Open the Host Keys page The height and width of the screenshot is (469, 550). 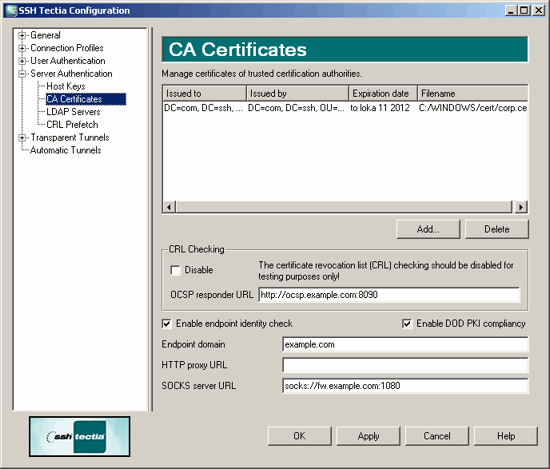point(66,86)
